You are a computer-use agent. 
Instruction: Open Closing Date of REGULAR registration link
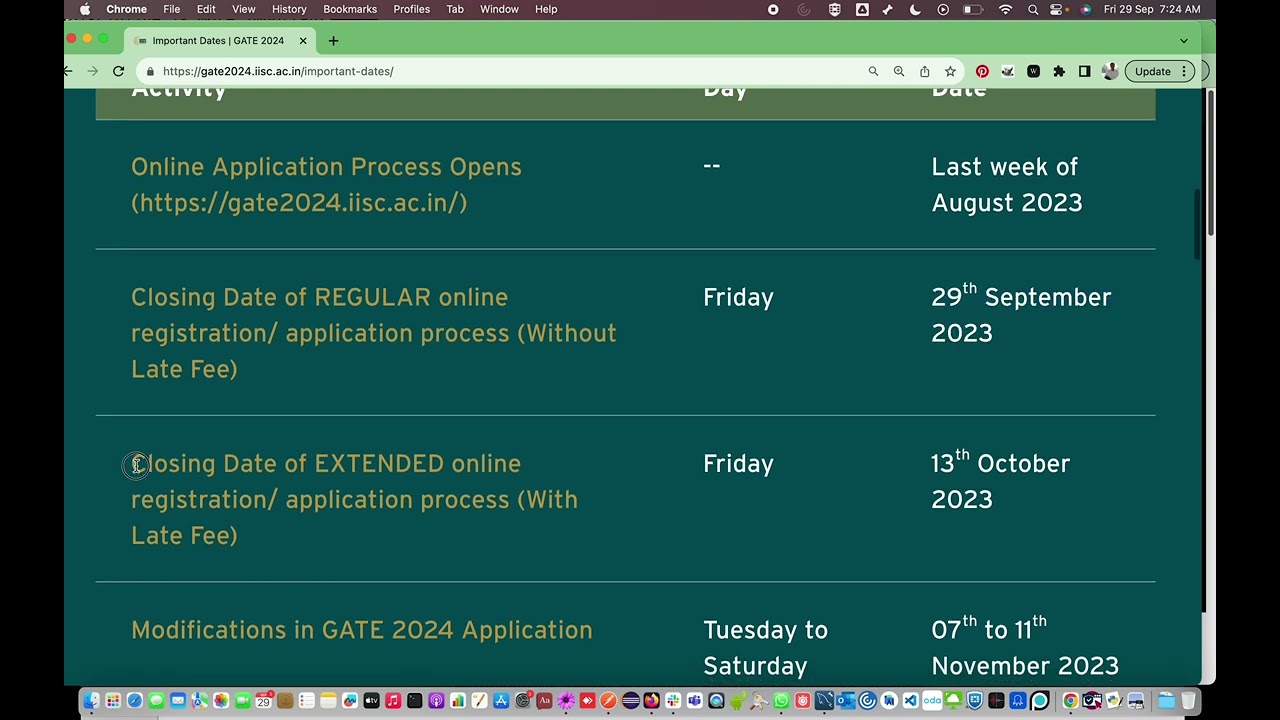[x=374, y=333]
